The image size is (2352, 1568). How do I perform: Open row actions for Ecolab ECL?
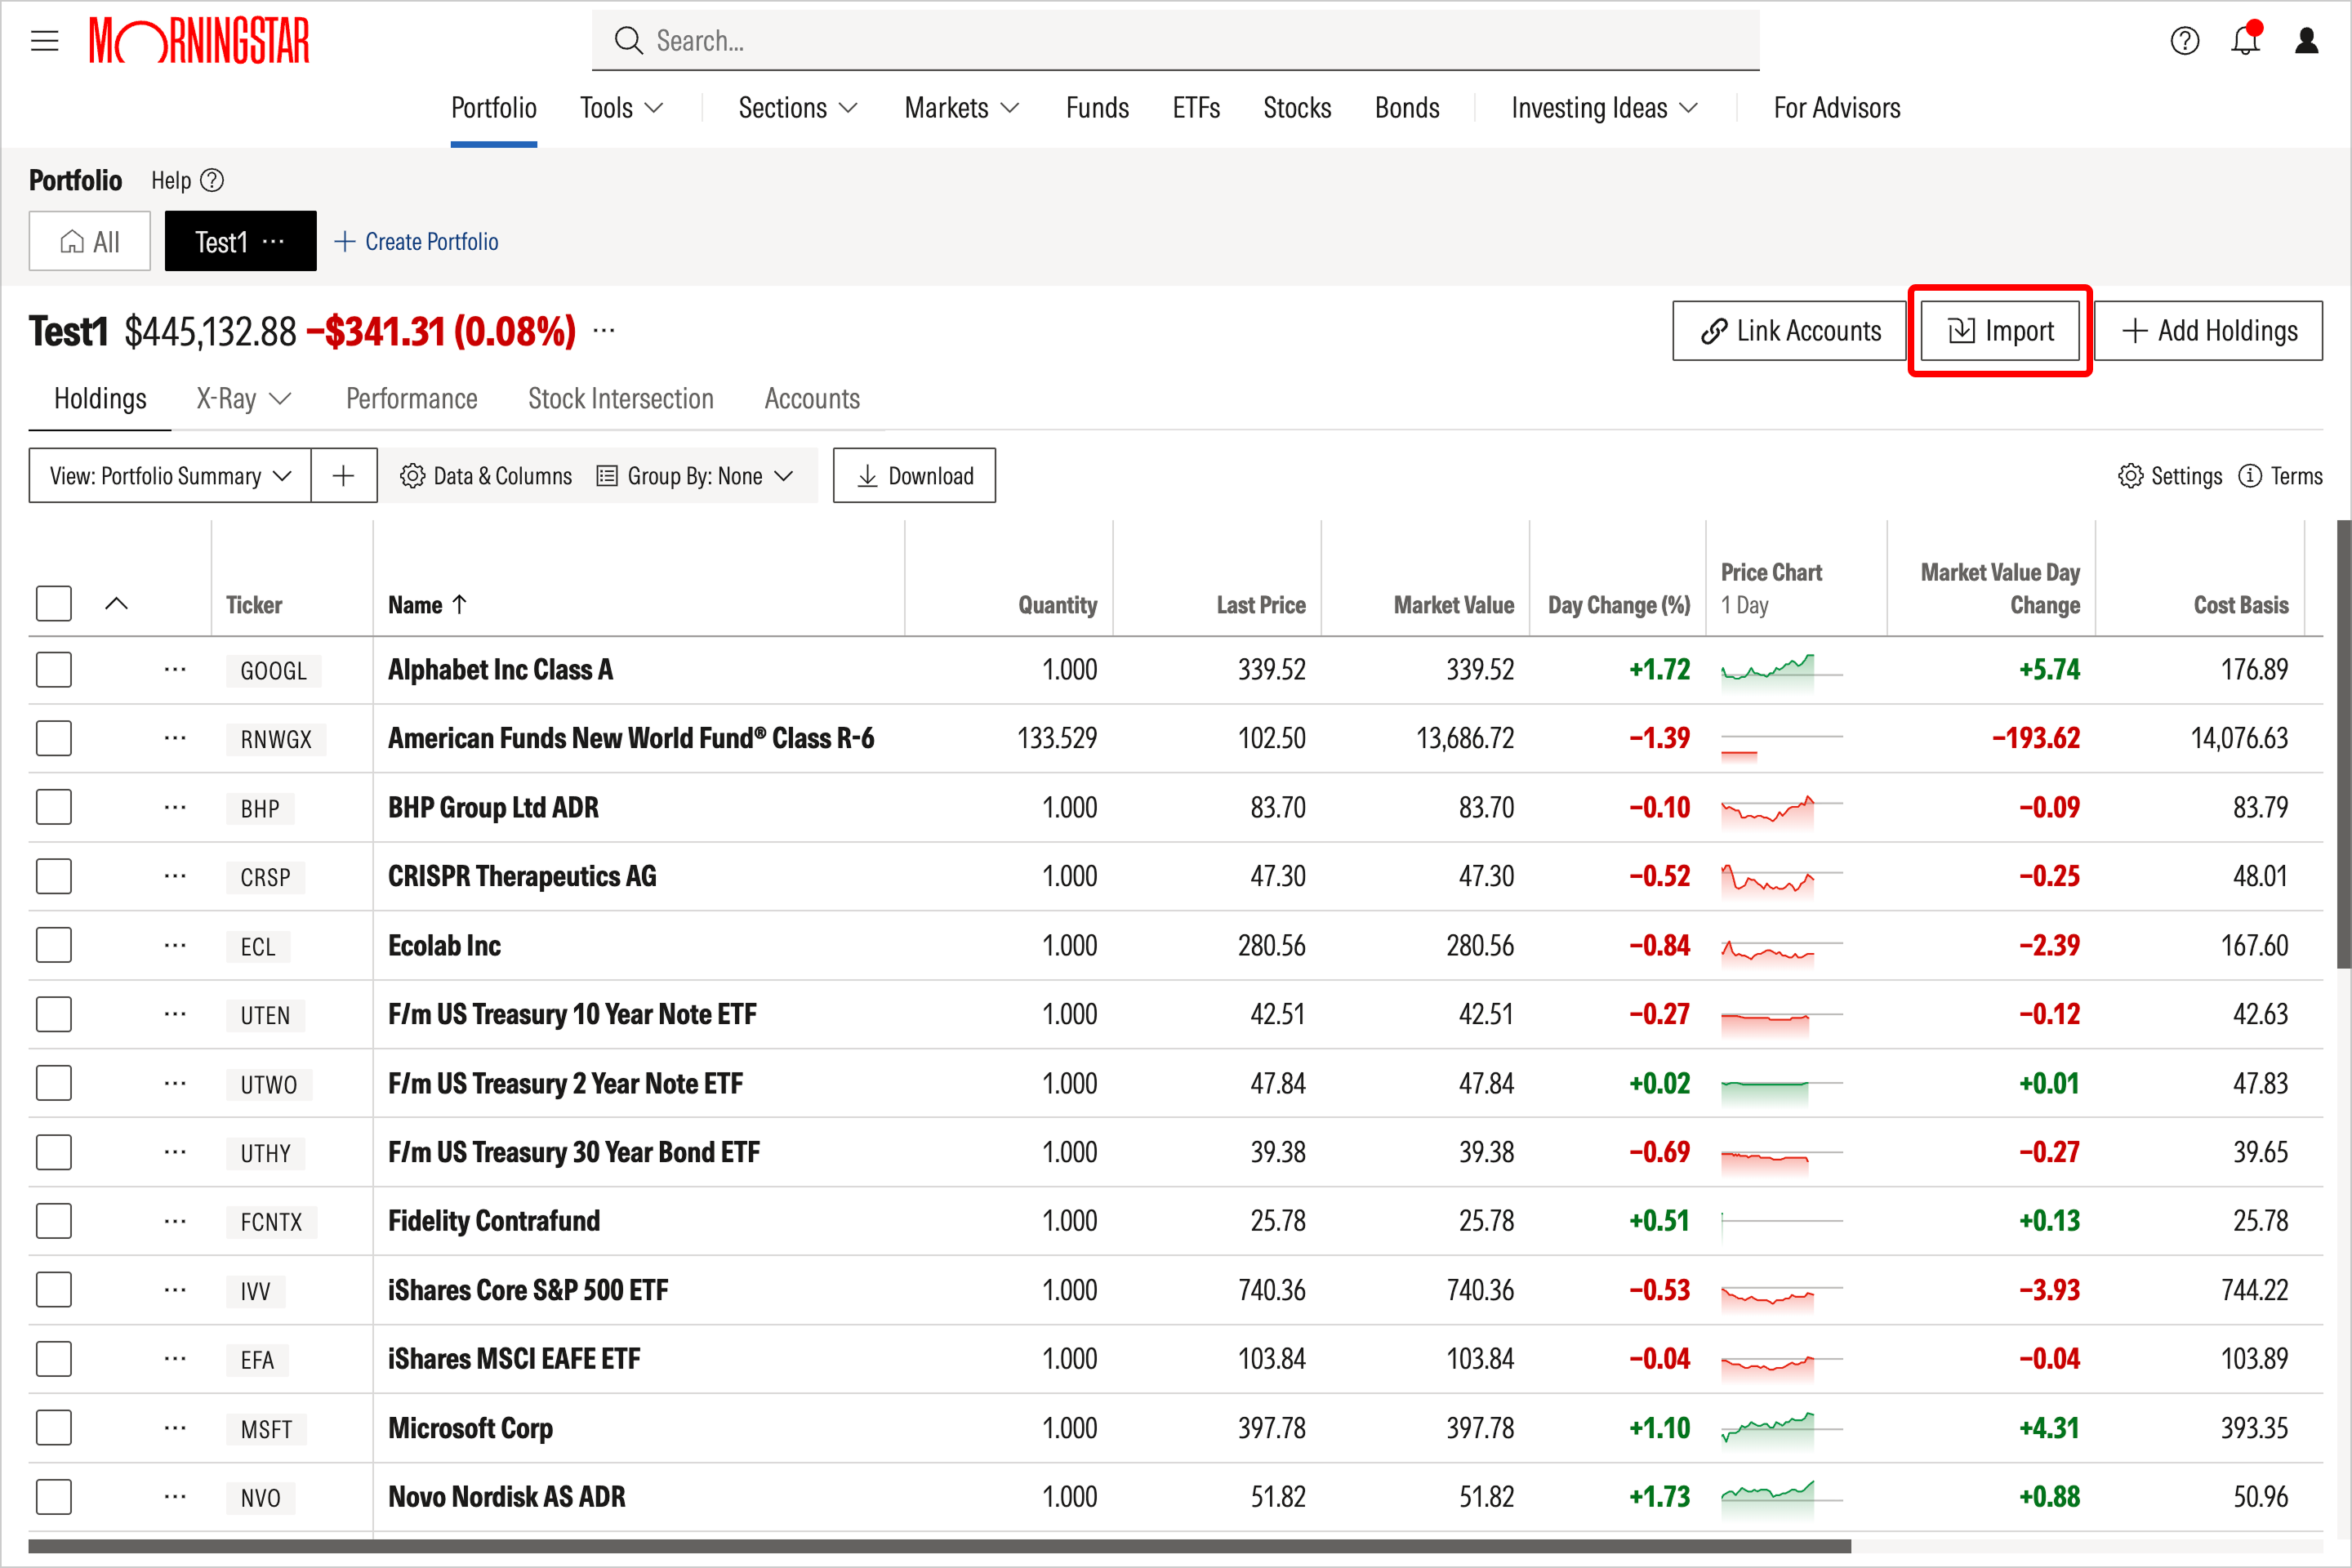pos(175,945)
